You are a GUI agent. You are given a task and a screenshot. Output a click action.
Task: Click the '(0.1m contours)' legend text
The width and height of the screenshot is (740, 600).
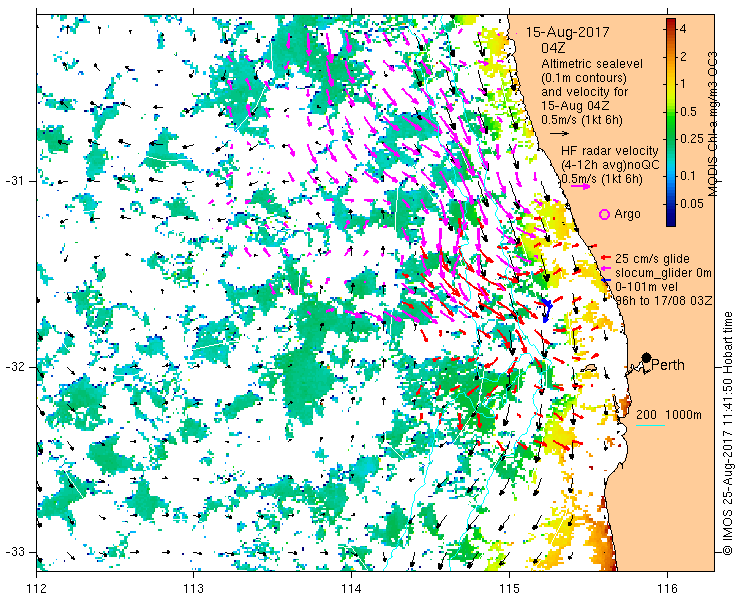(584, 77)
